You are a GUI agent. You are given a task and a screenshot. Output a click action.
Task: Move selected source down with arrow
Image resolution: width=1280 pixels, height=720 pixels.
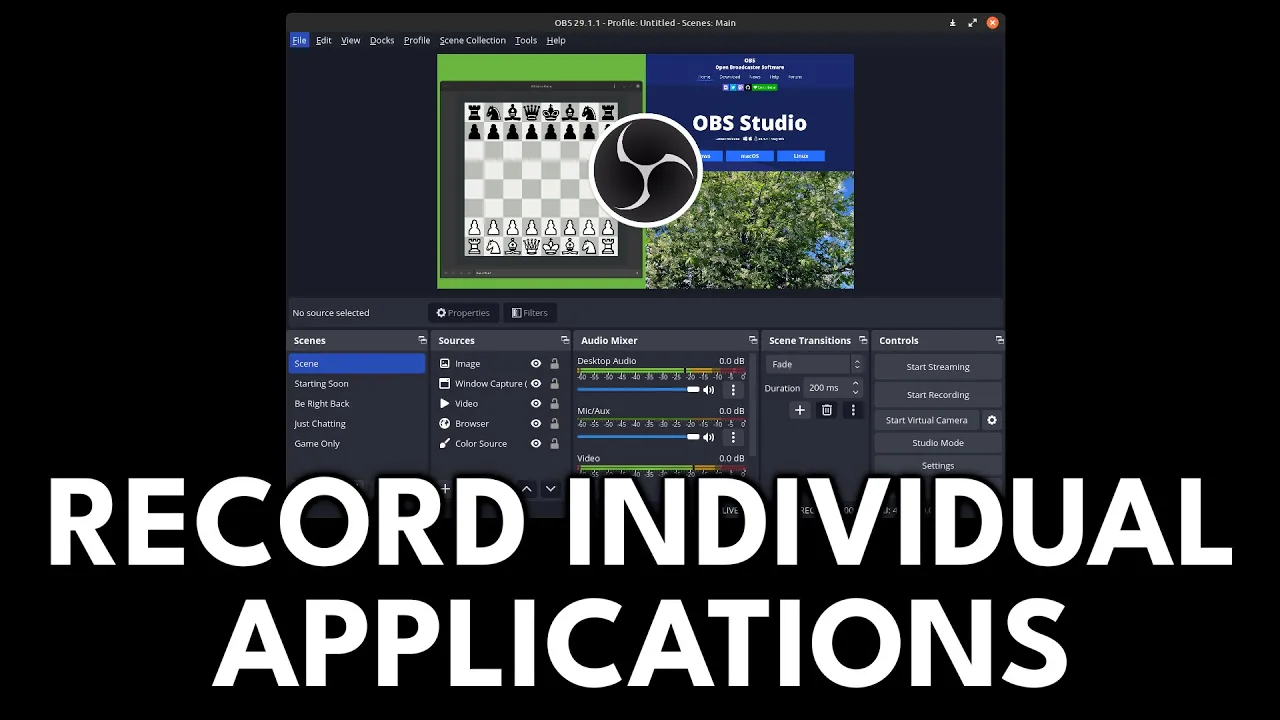(550, 489)
